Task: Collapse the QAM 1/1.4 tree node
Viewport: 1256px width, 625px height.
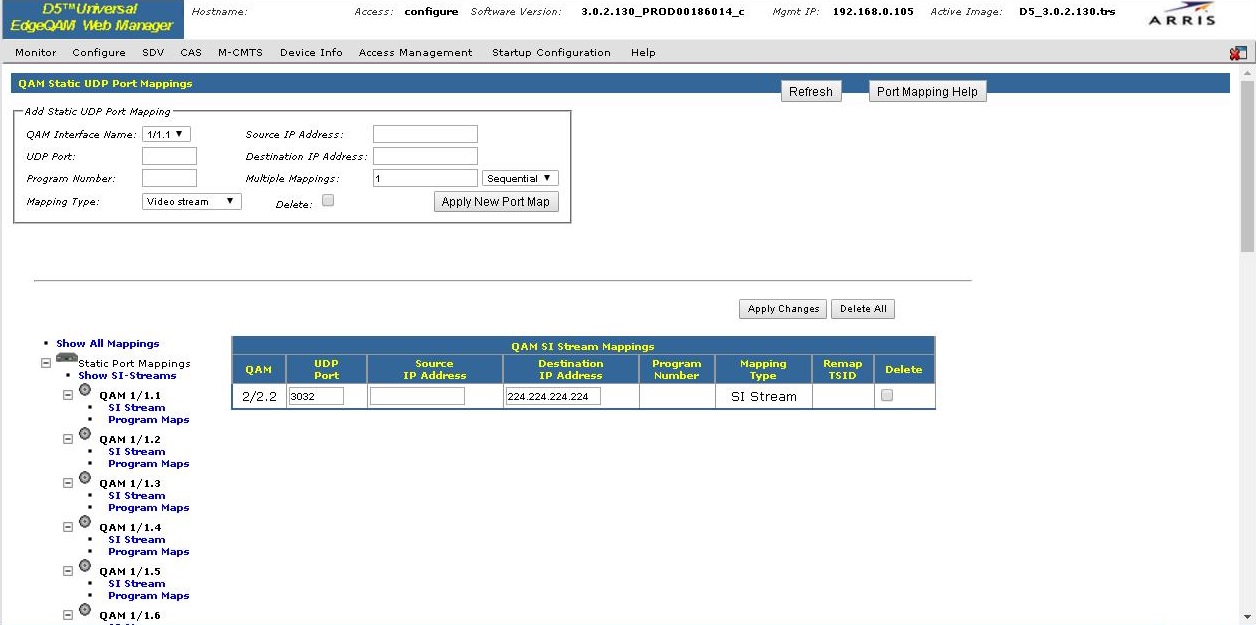Action: (68, 526)
